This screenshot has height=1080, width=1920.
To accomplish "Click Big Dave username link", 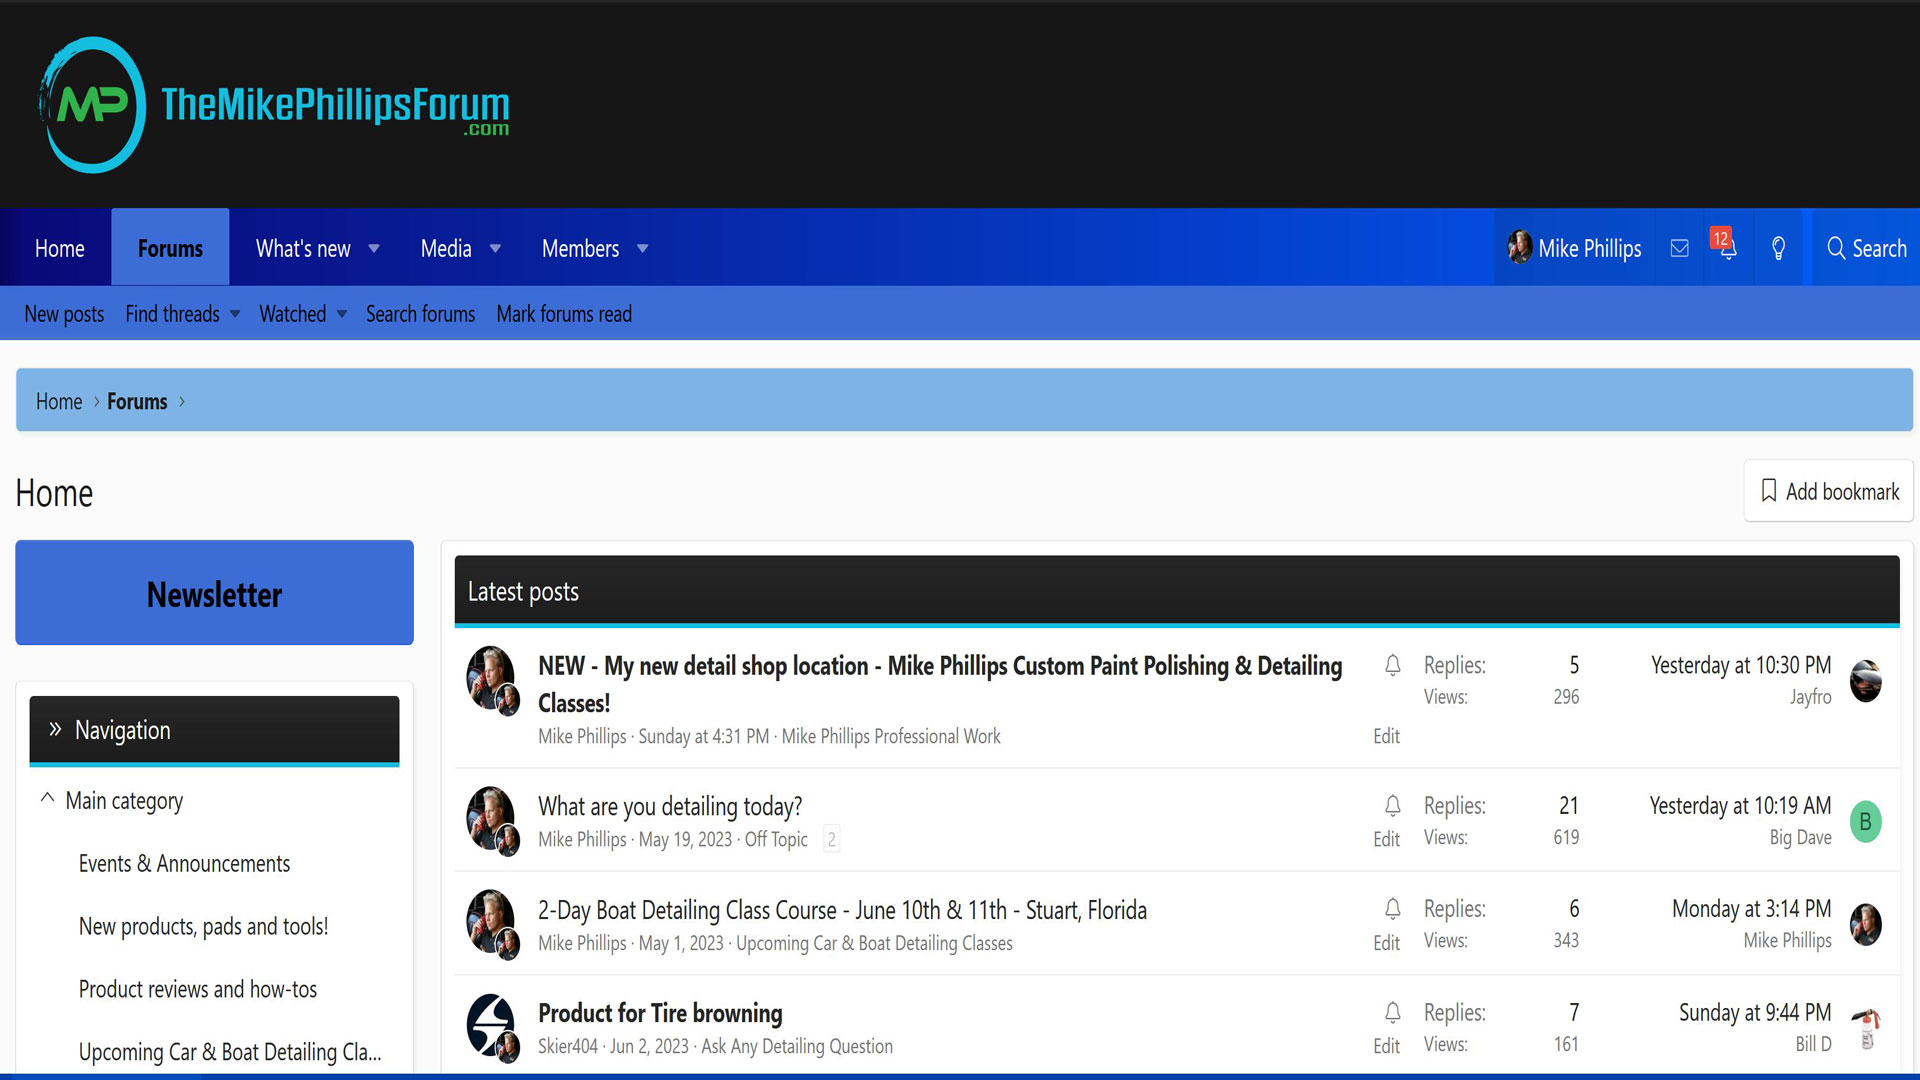I will pyautogui.click(x=1800, y=838).
